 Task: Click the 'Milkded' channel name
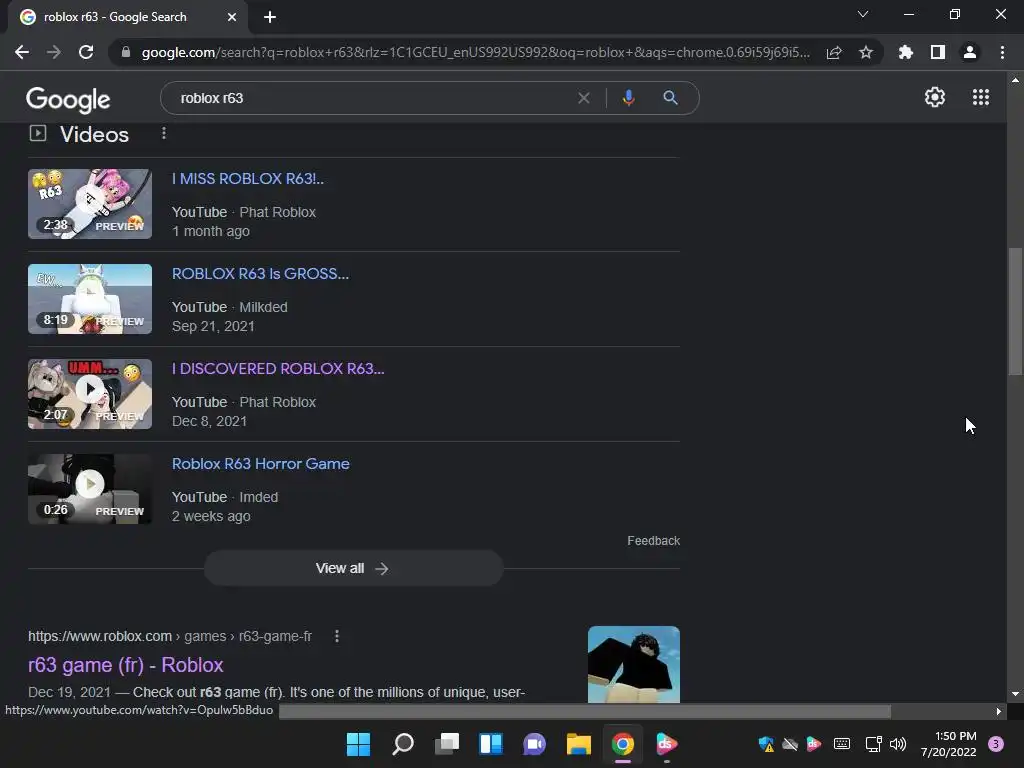[x=263, y=307]
